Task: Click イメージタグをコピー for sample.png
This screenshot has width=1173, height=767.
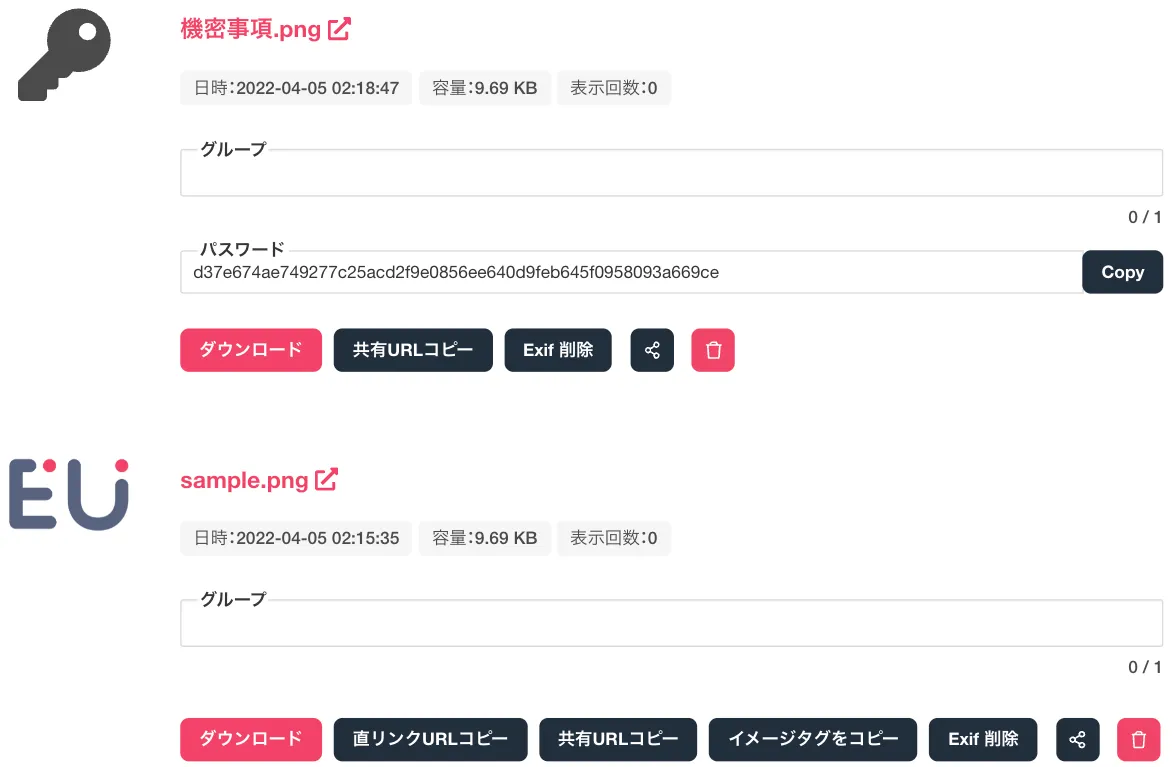Action: [812, 739]
